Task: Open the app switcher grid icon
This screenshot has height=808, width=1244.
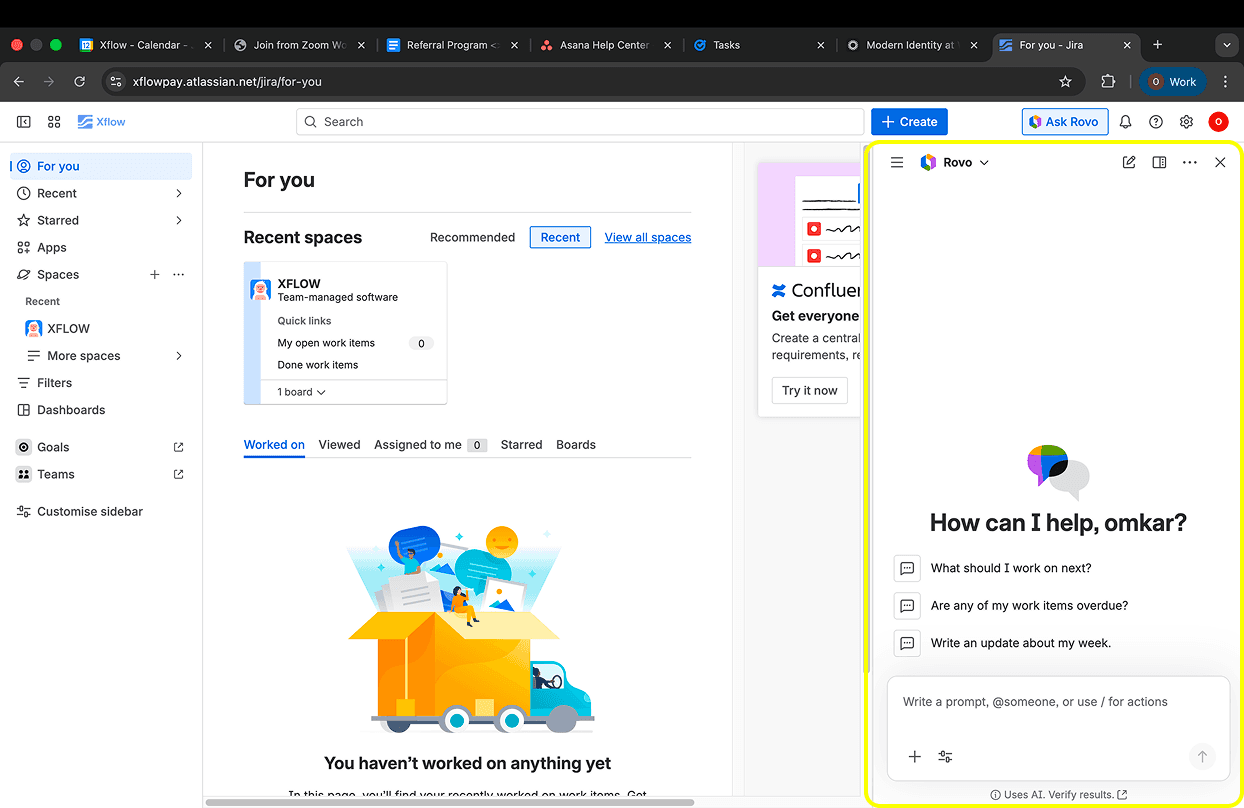Action: 54,122
